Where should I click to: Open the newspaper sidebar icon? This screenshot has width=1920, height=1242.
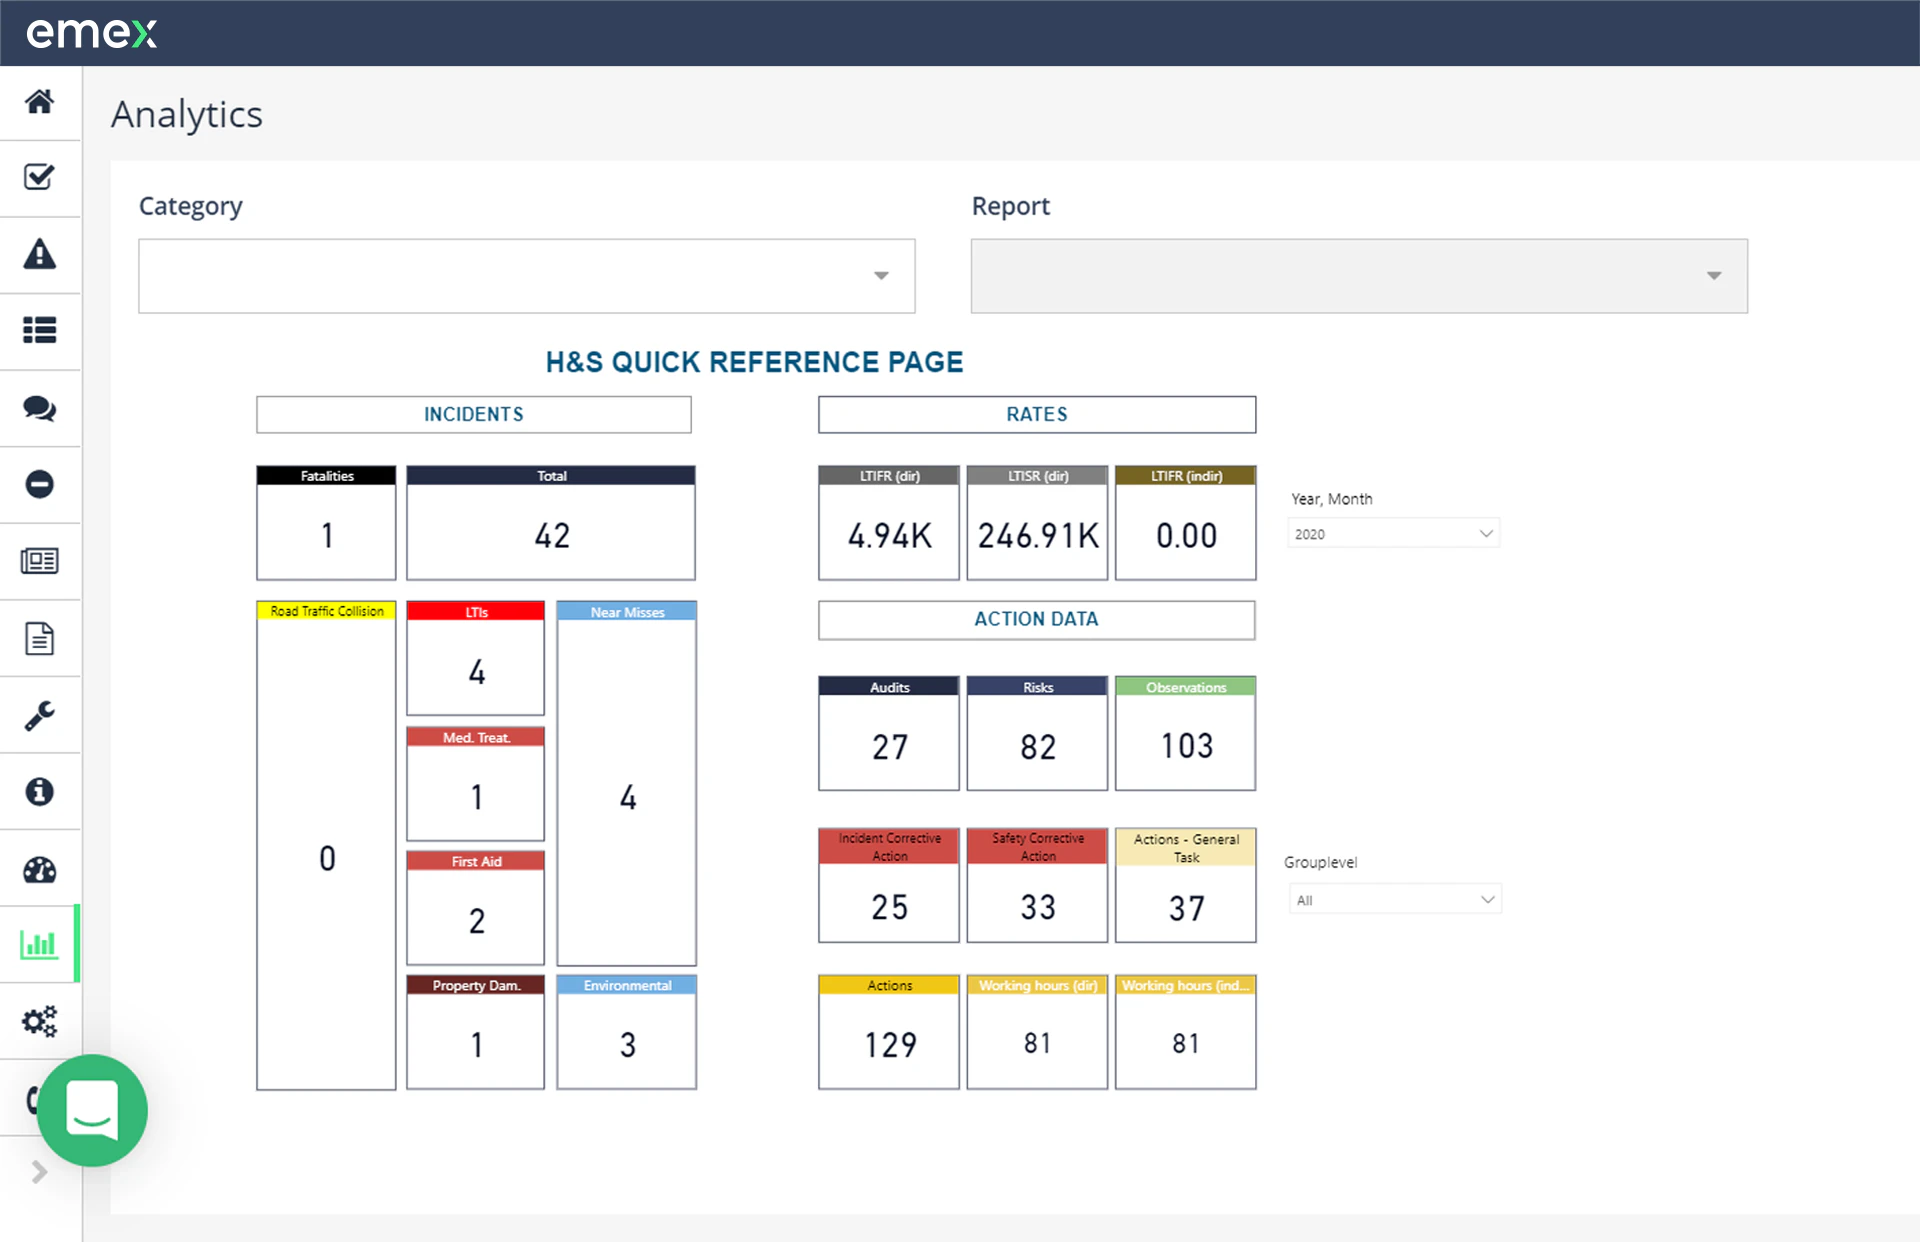pyautogui.click(x=40, y=561)
